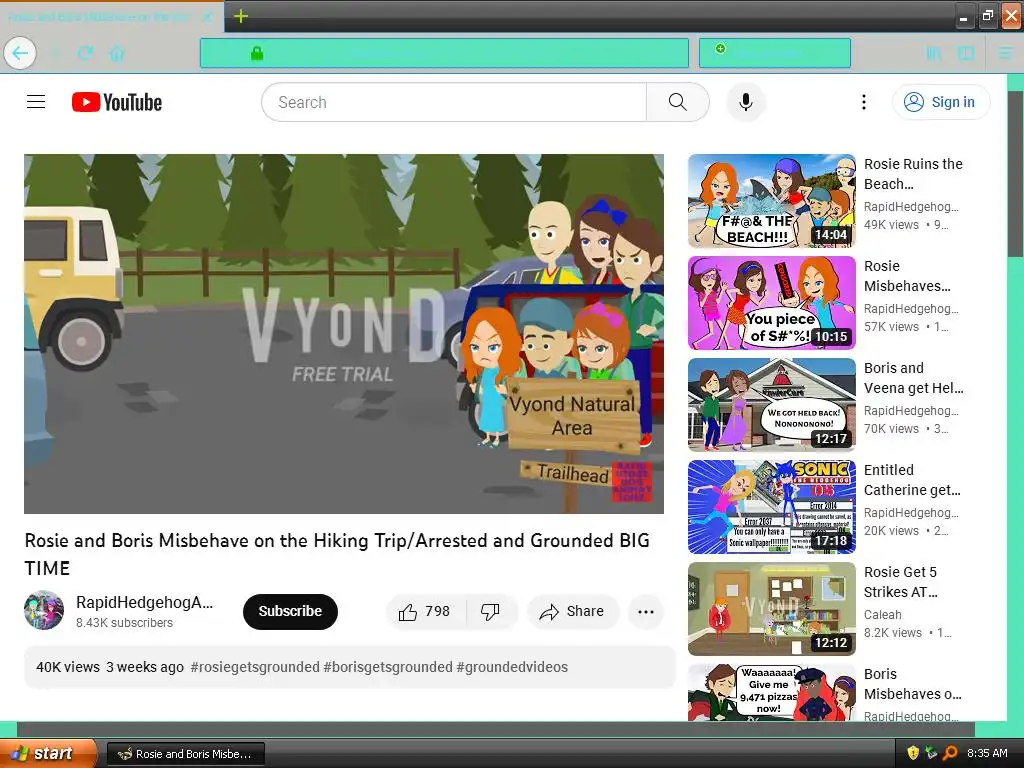1024x768 pixels.
Task: Play the main video player
Action: [x=344, y=334]
